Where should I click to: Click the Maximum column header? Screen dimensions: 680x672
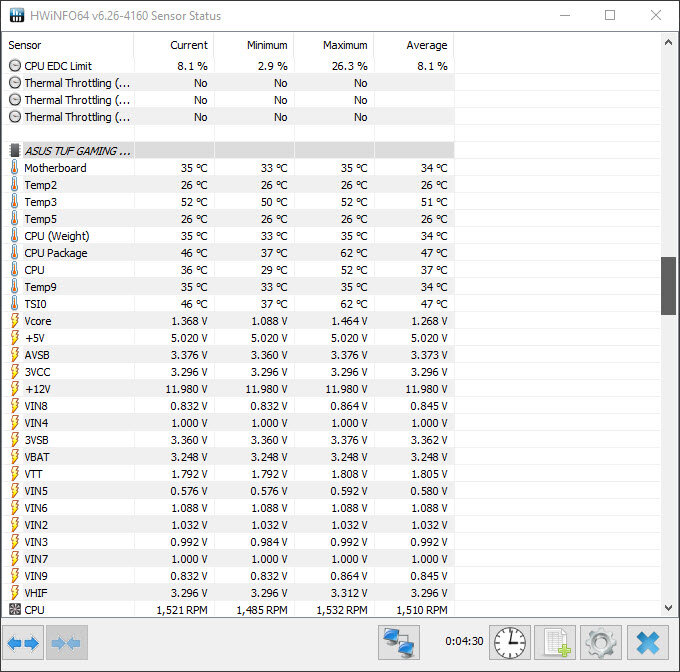[345, 45]
